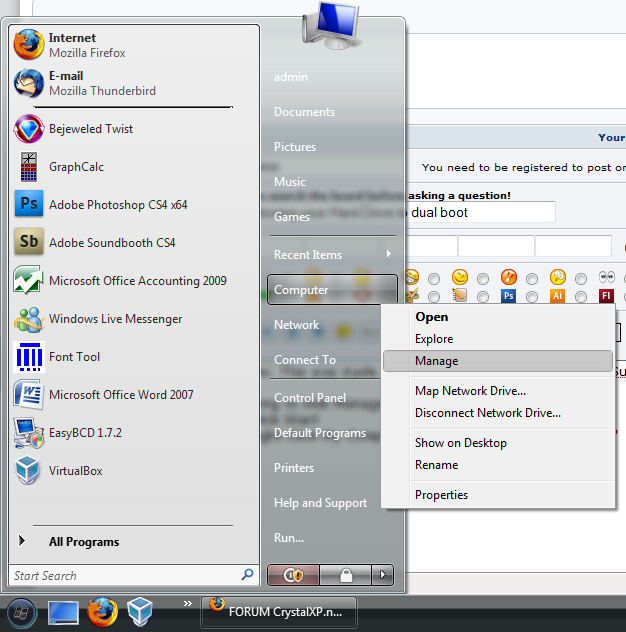Click the magnifier icon in Start Search
The height and width of the screenshot is (632, 626).
pyautogui.click(x=247, y=574)
